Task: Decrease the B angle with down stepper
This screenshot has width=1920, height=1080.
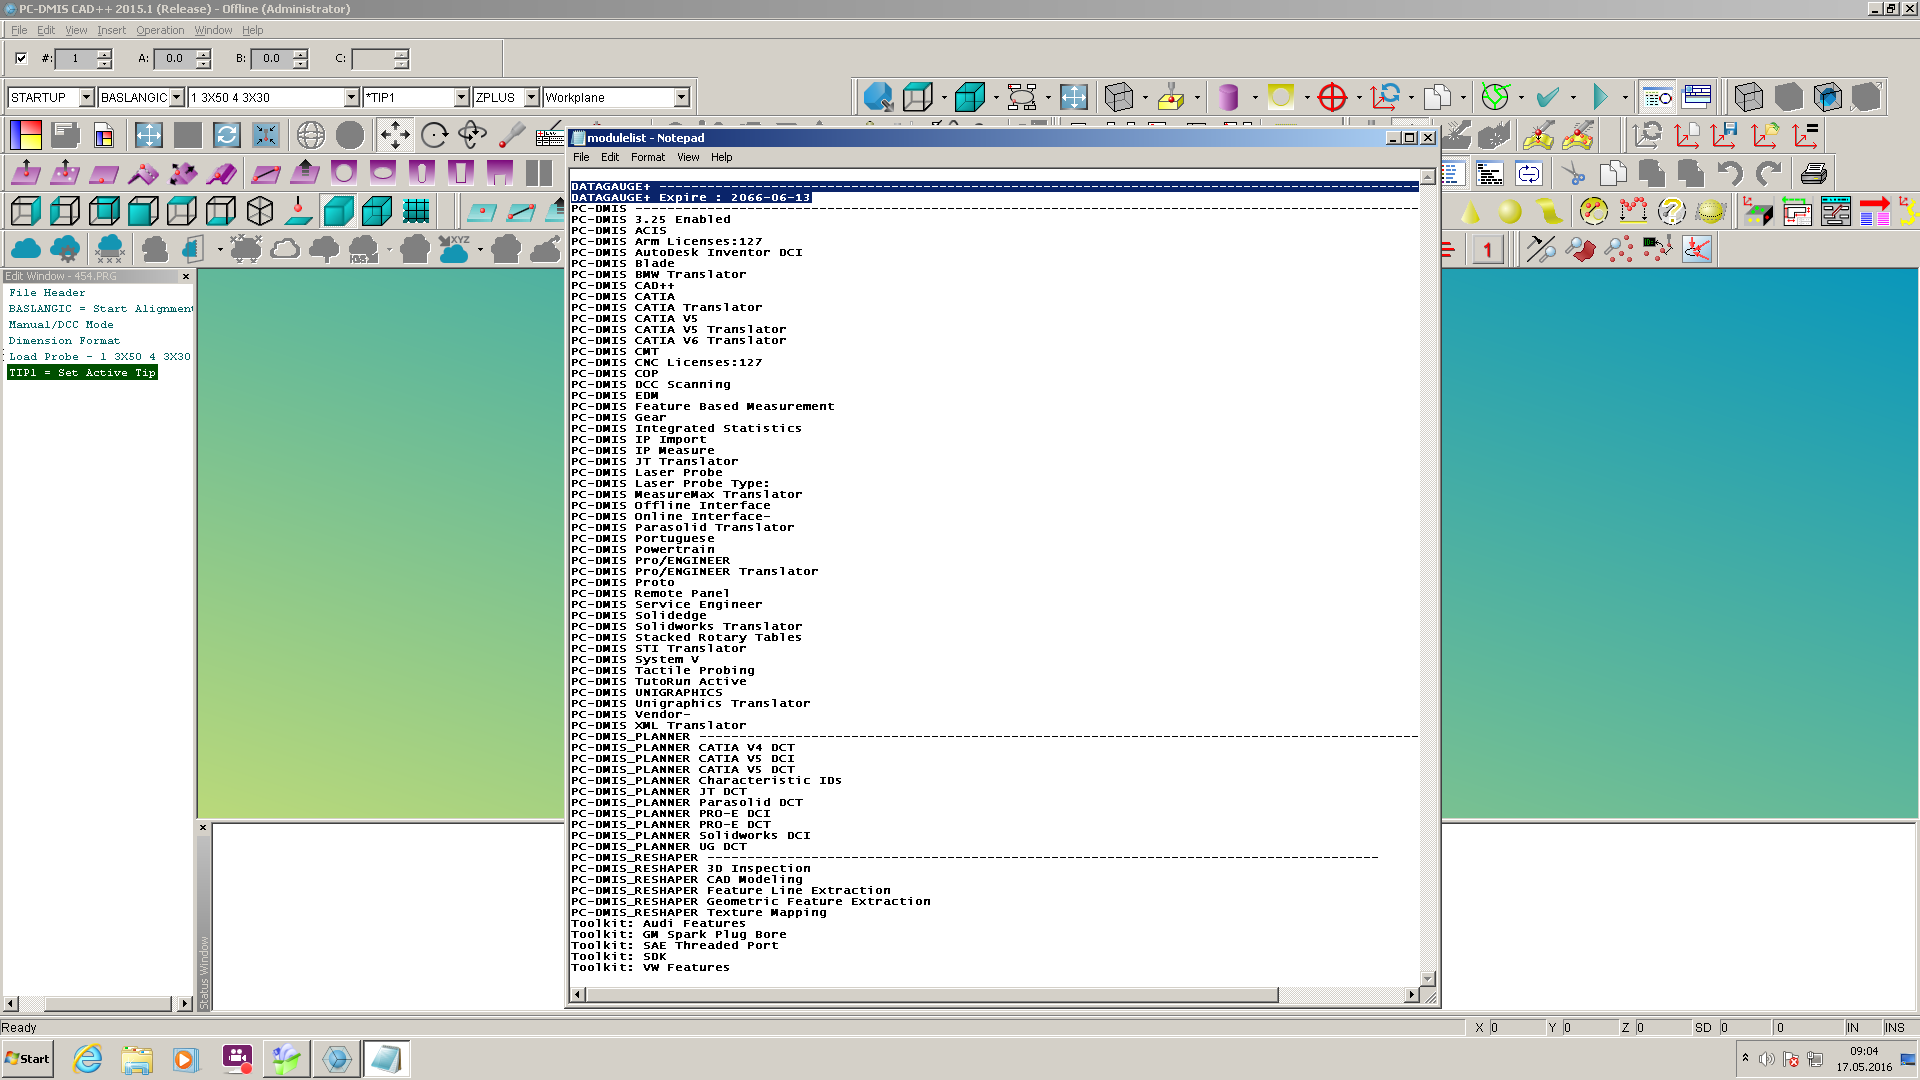Action: pyautogui.click(x=300, y=64)
